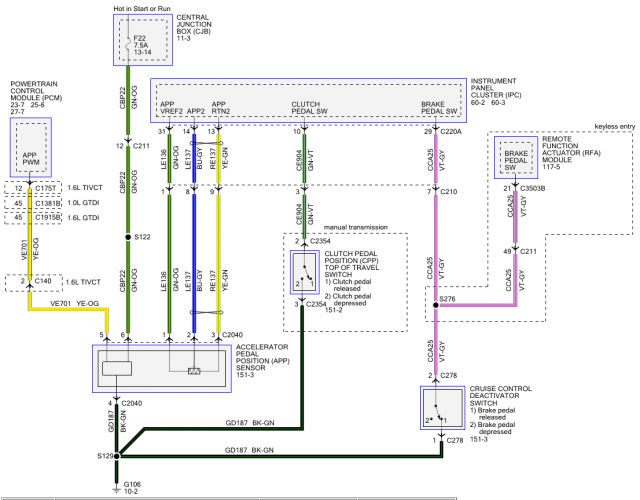Click the Accelerator Pedal Position Sensor label

(262, 361)
